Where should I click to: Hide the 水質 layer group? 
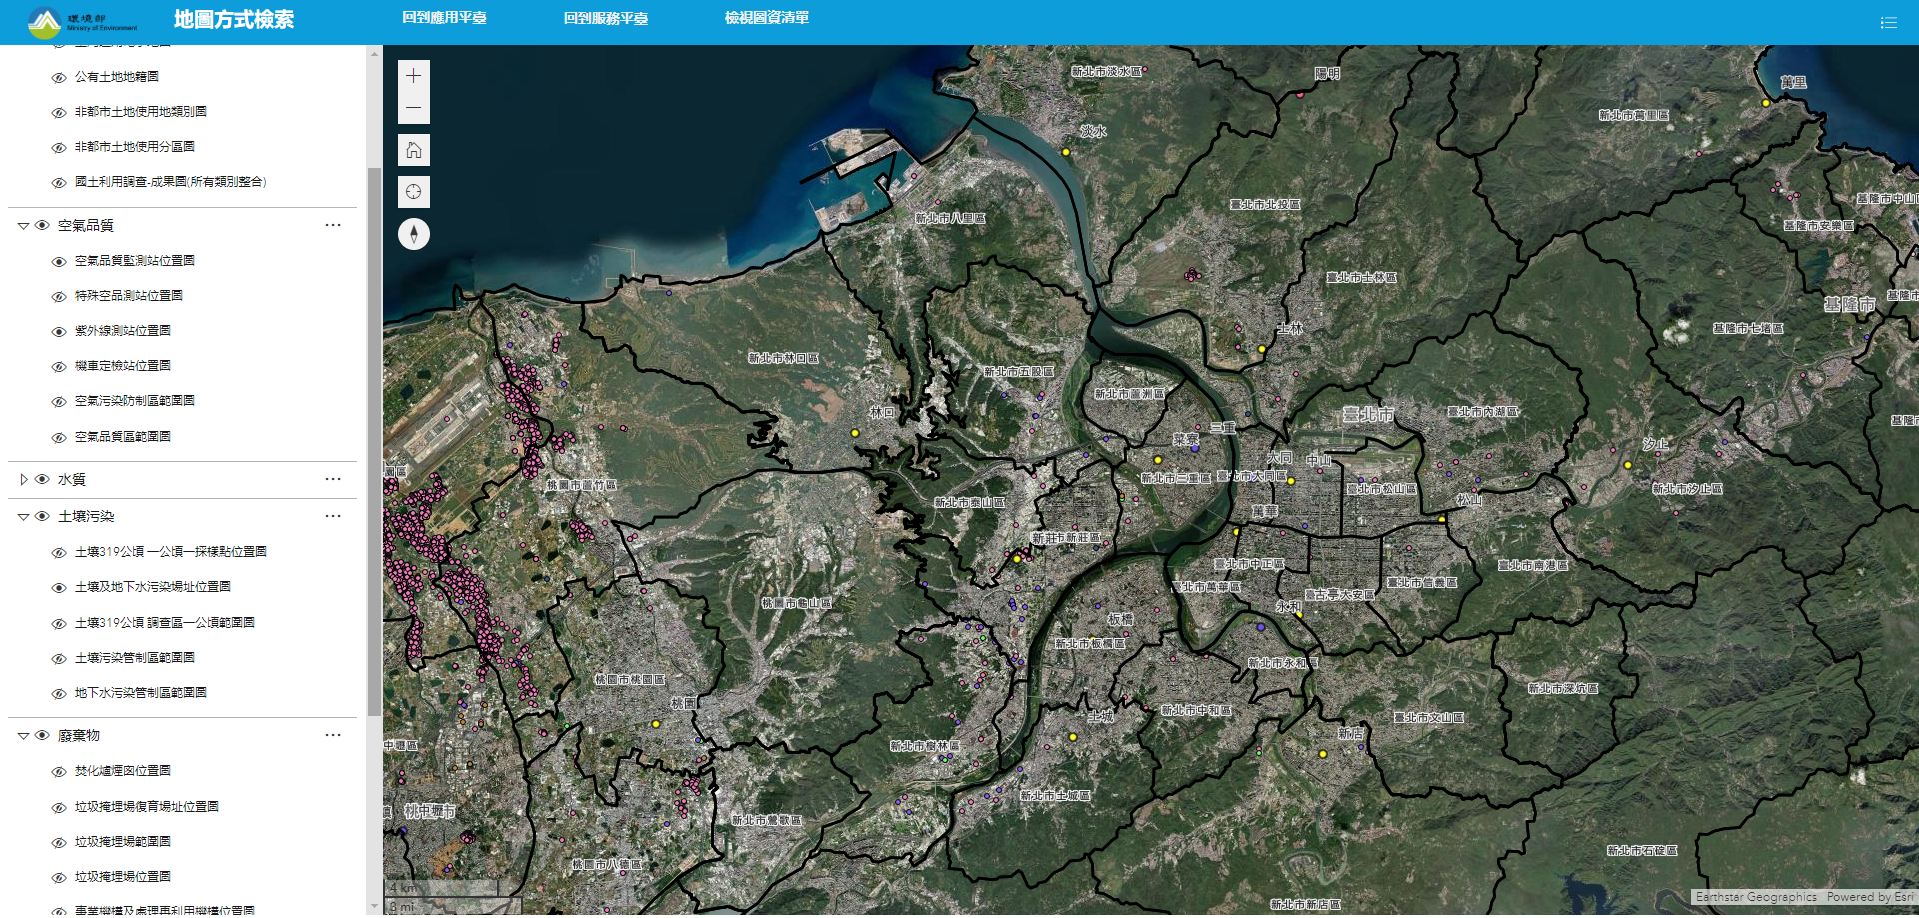click(42, 479)
